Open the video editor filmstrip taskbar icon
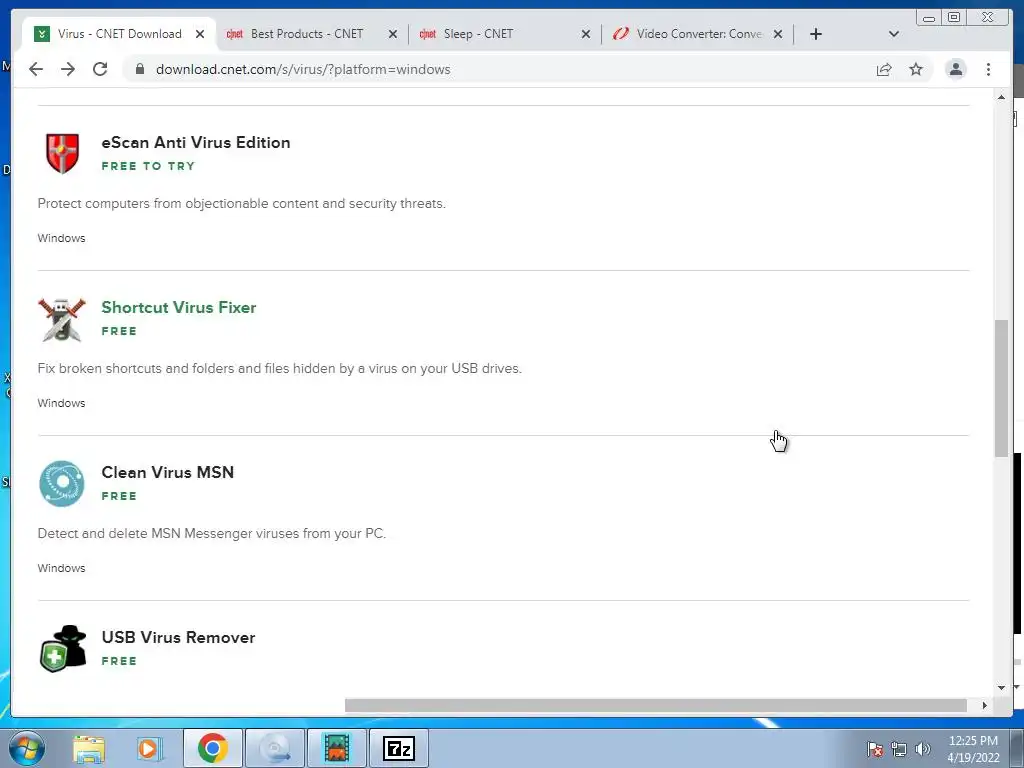This screenshot has width=1024, height=768. pos(337,748)
